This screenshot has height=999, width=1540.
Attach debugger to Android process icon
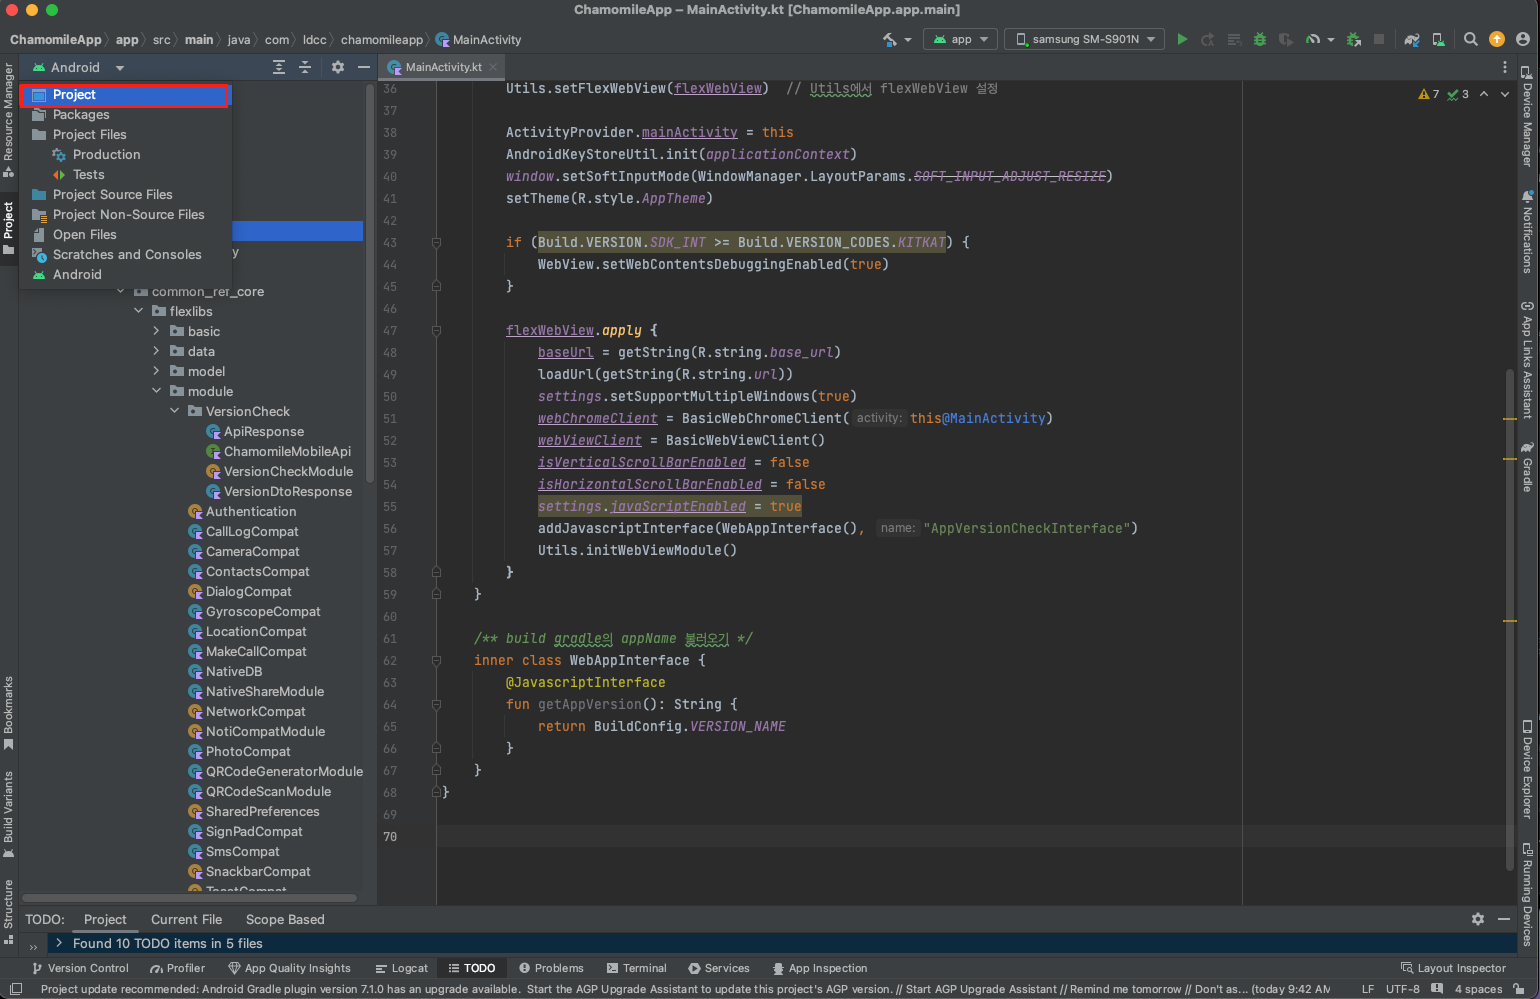point(1354,39)
